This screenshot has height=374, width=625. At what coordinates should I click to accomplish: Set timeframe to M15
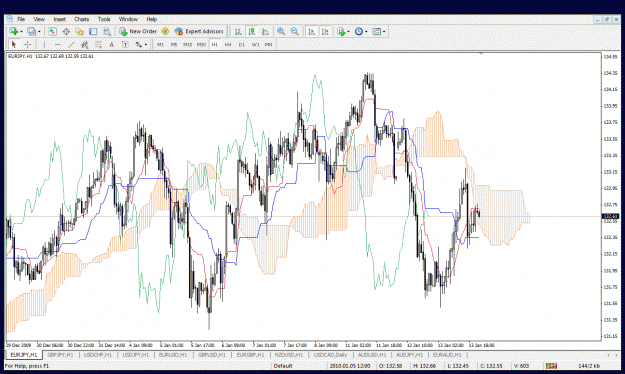pyautogui.click(x=187, y=45)
